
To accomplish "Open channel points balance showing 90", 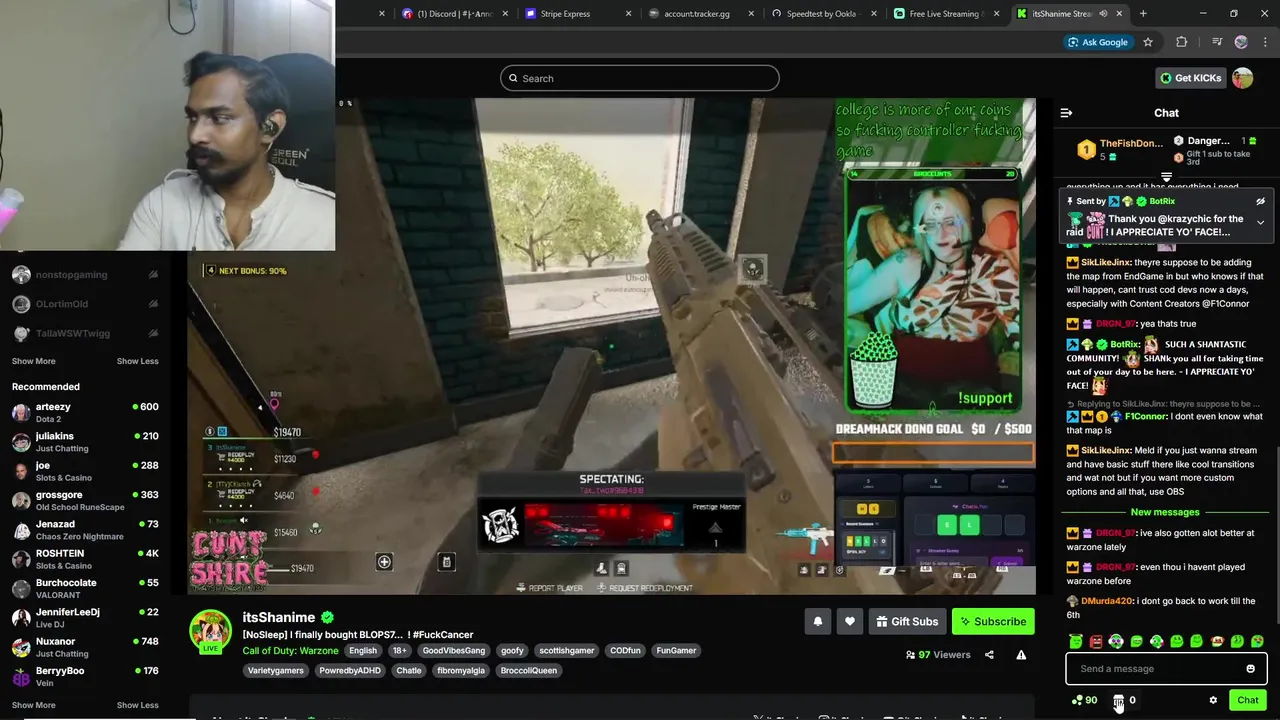I will point(1084,700).
